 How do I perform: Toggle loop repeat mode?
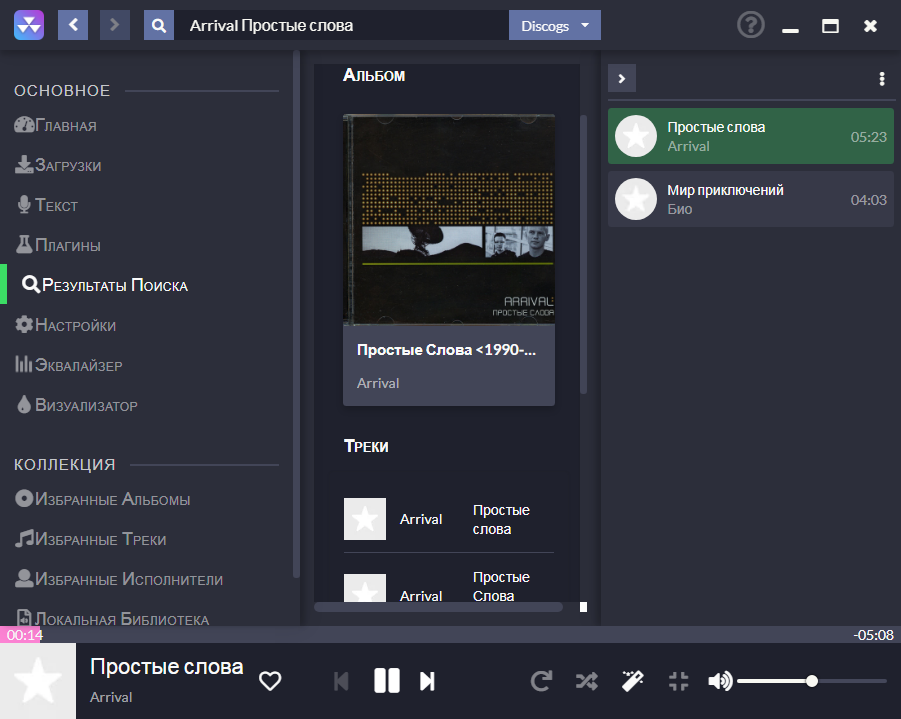coord(541,681)
